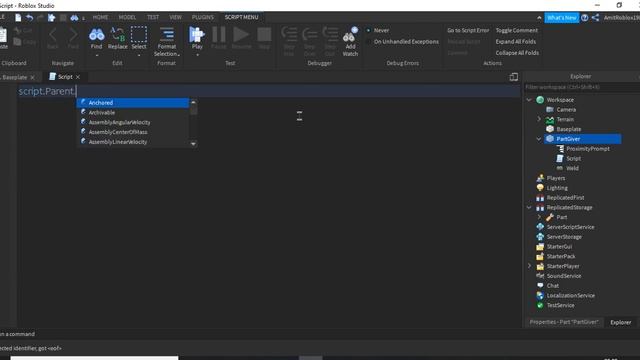Select Script under PartGiver
640x360 pixels.
pos(573,159)
